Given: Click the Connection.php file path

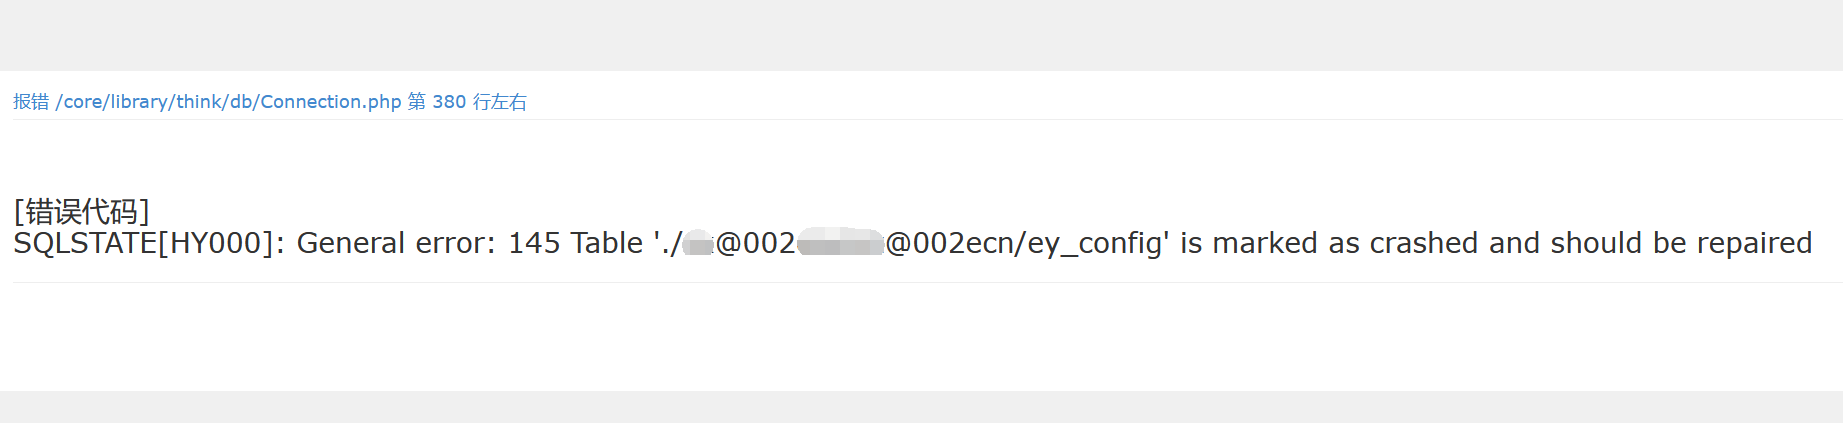Looking at the screenshot, I should [228, 102].
